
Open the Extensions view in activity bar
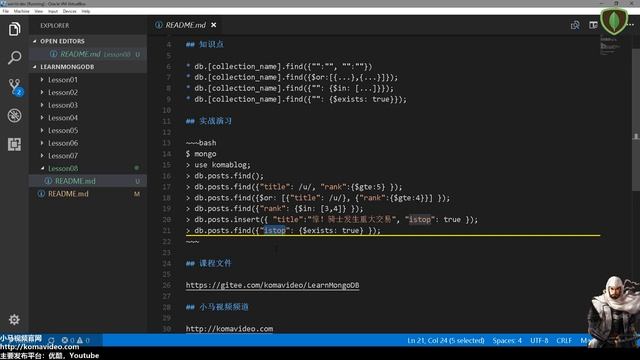pyautogui.click(x=14, y=144)
